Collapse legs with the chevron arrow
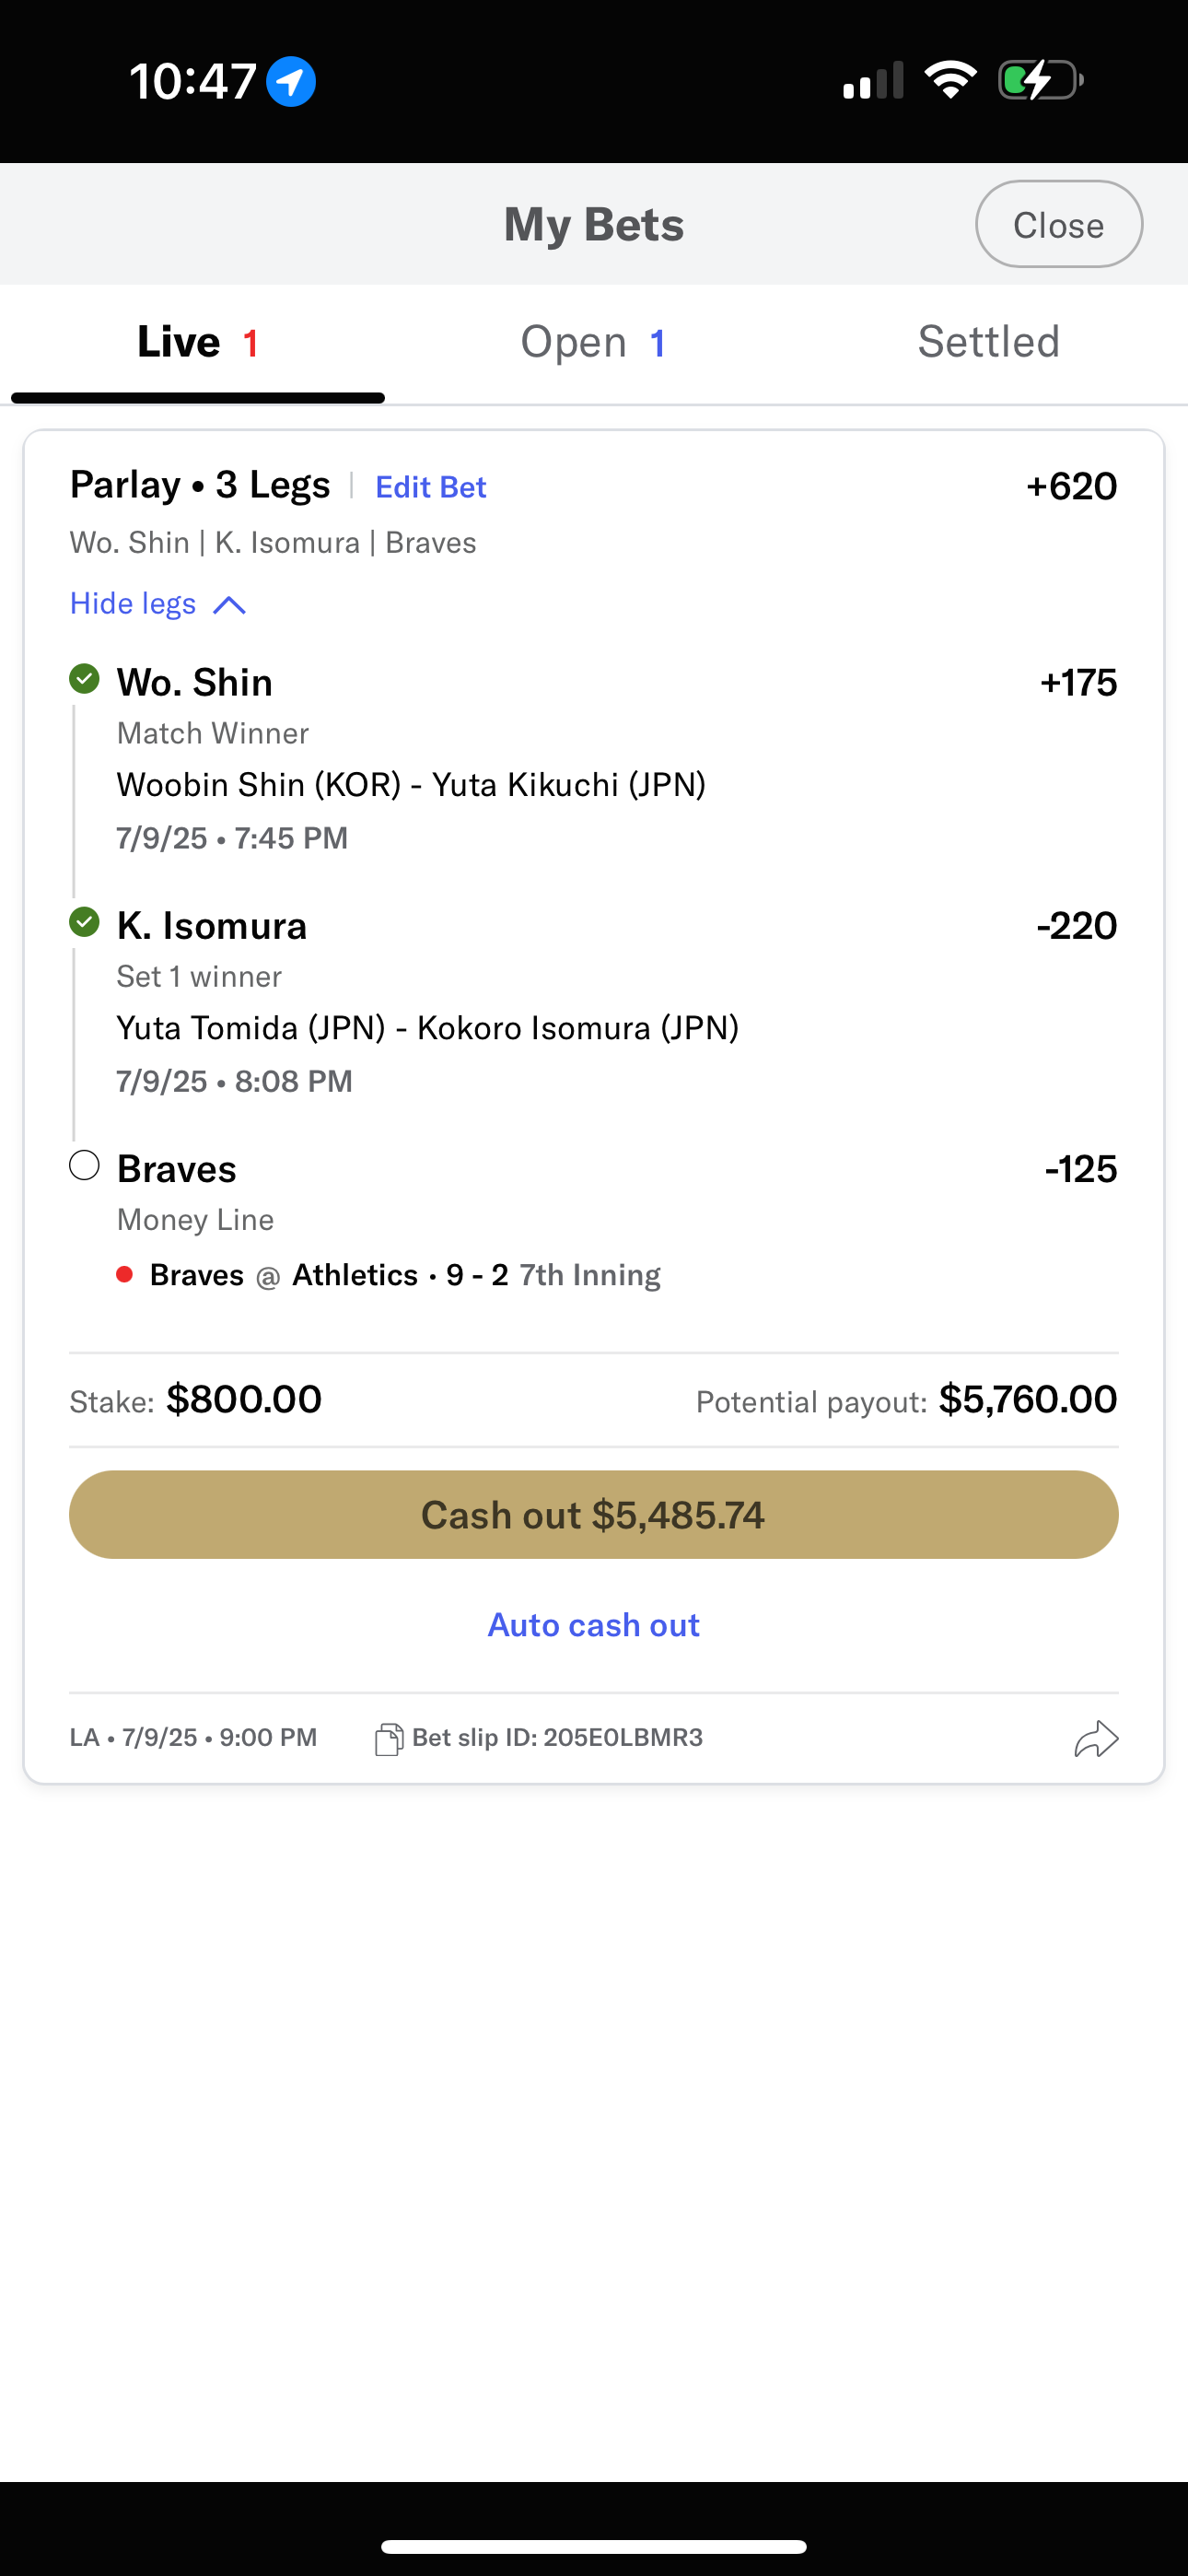This screenshot has height=2576, width=1188. (230, 605)
